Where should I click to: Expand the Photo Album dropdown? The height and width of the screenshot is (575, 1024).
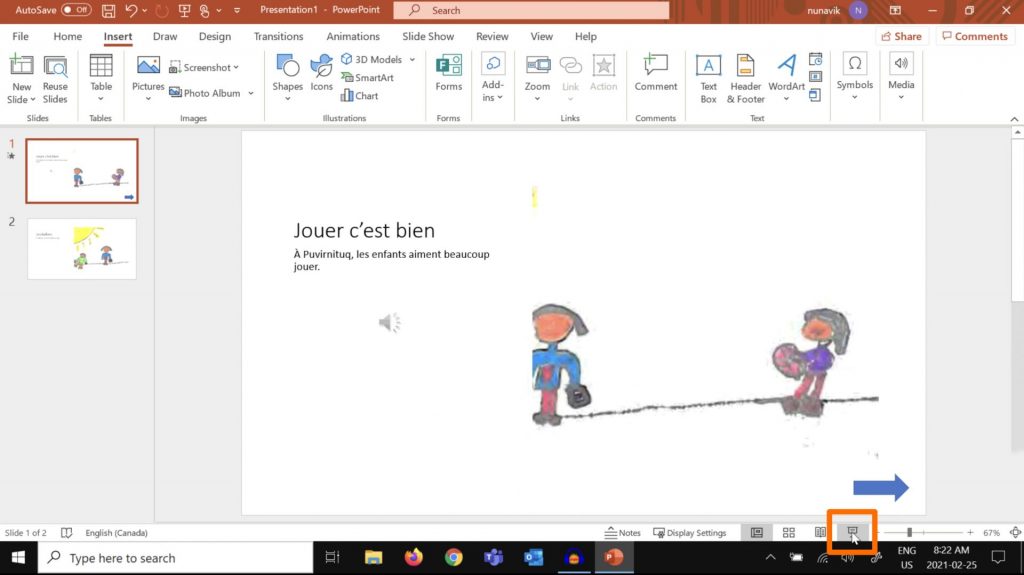[x=250, y=93]
